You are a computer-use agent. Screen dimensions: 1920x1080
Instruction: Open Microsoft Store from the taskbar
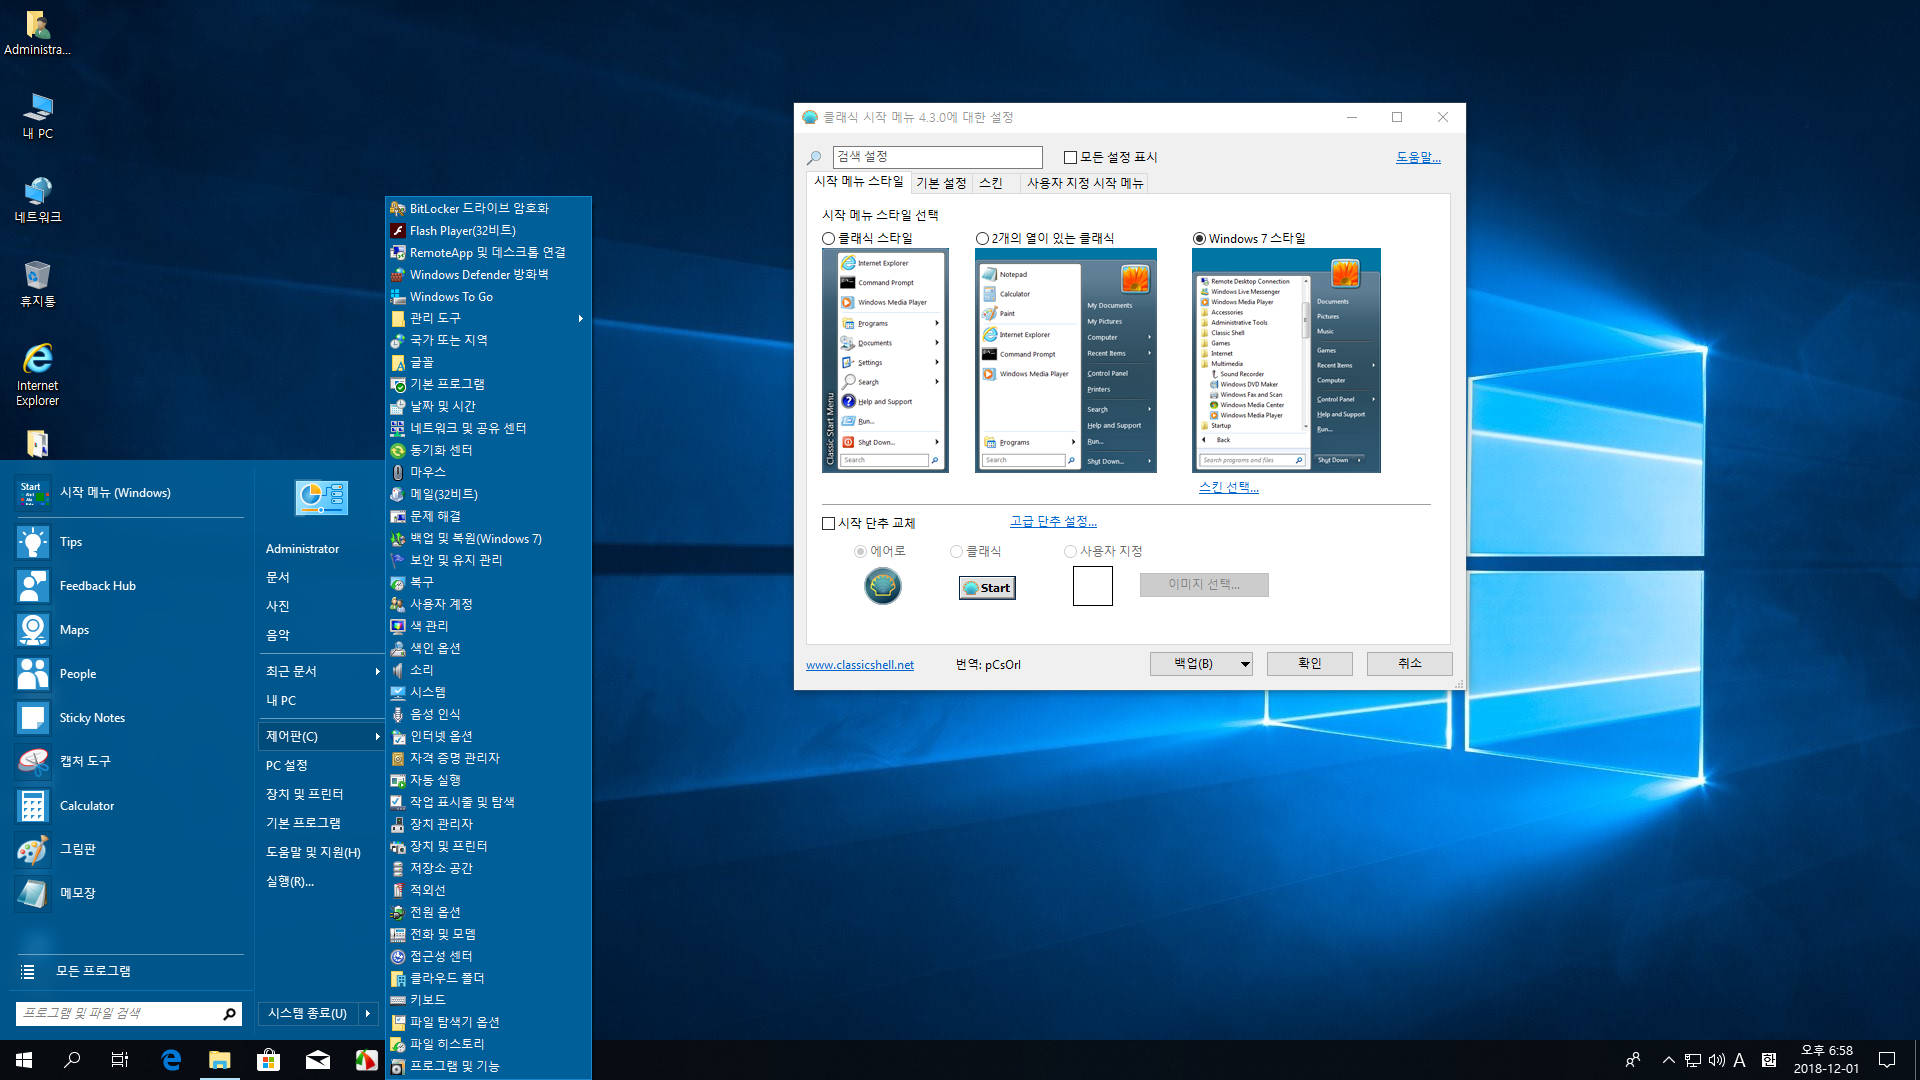268,1060
